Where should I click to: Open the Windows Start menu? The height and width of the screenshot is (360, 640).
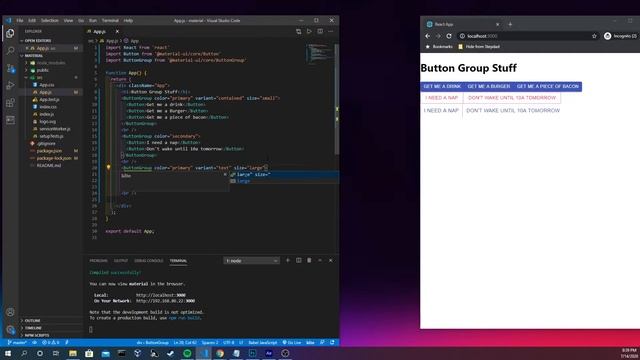point(8,353)
